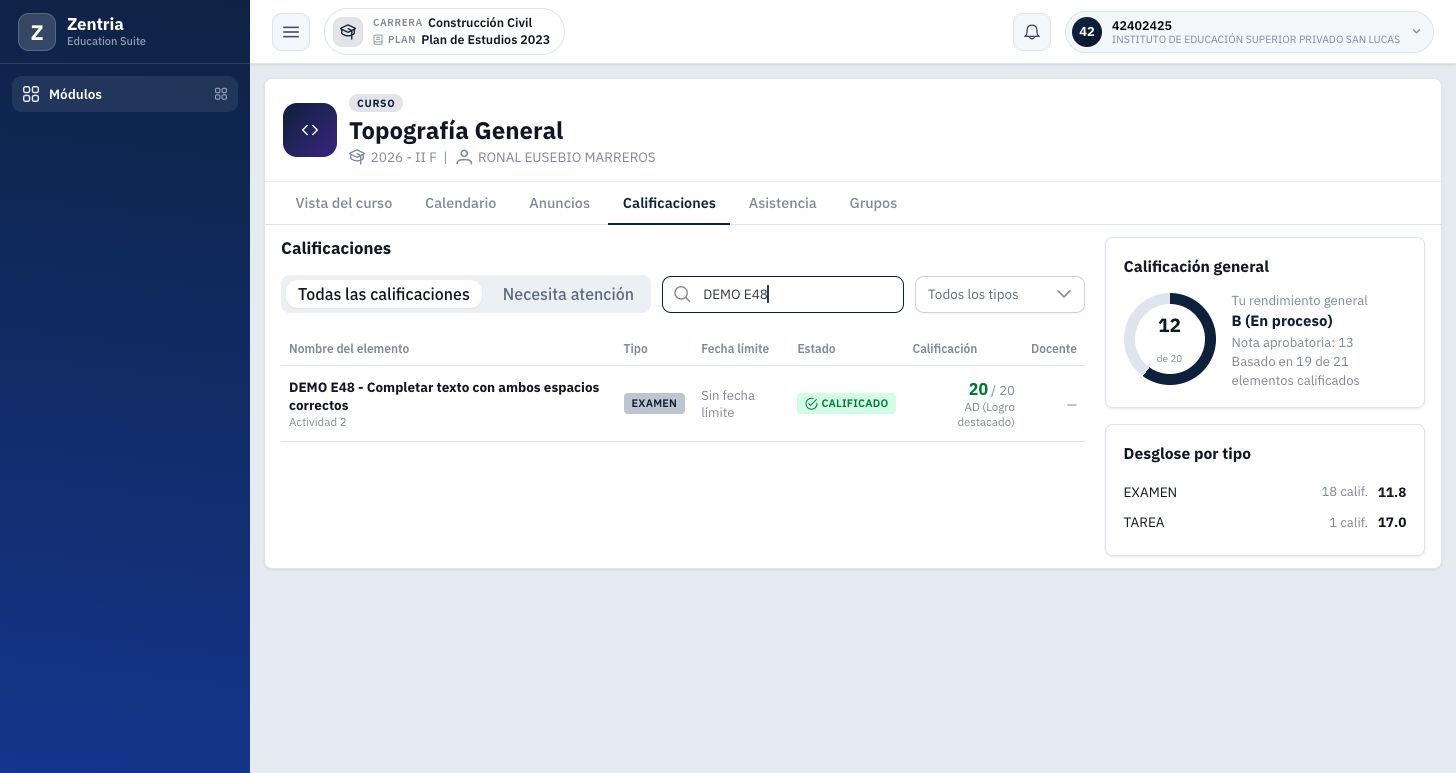Switch to Necesita atención filter
The image size is (1456, 773).
[x=568, y=294]
